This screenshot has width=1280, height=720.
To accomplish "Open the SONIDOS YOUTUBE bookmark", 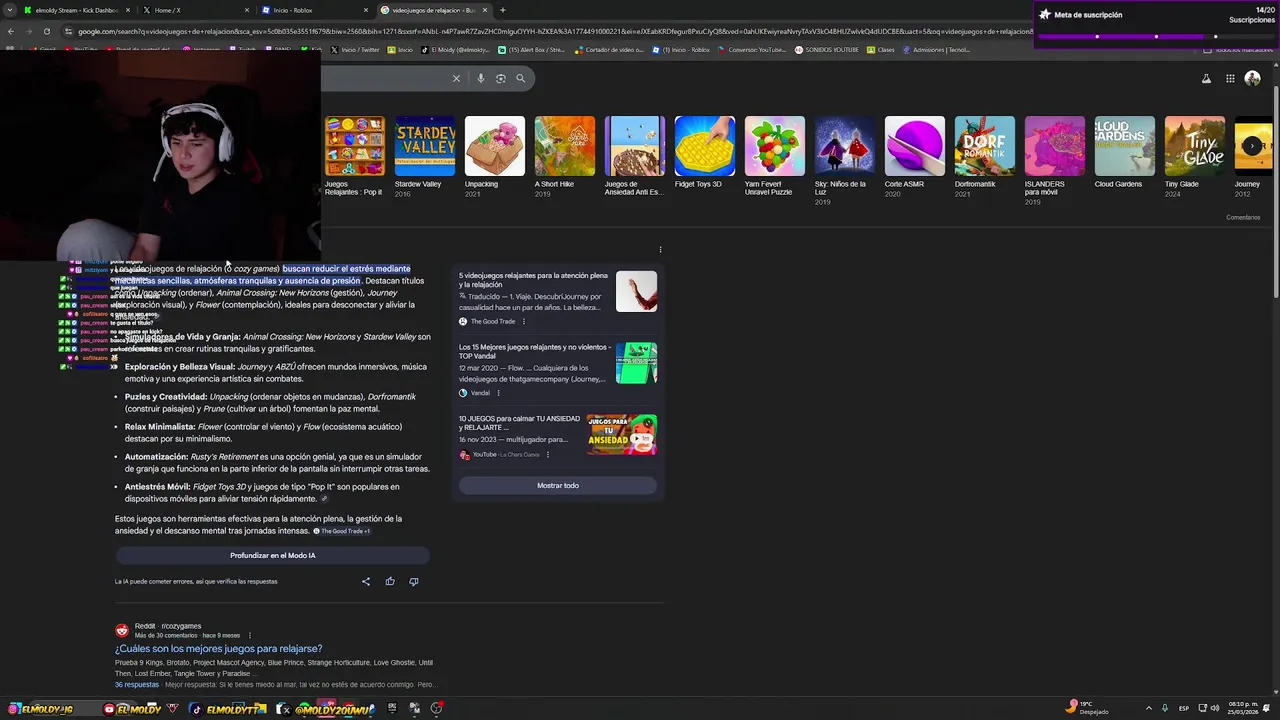I will [x=827, y=49].
